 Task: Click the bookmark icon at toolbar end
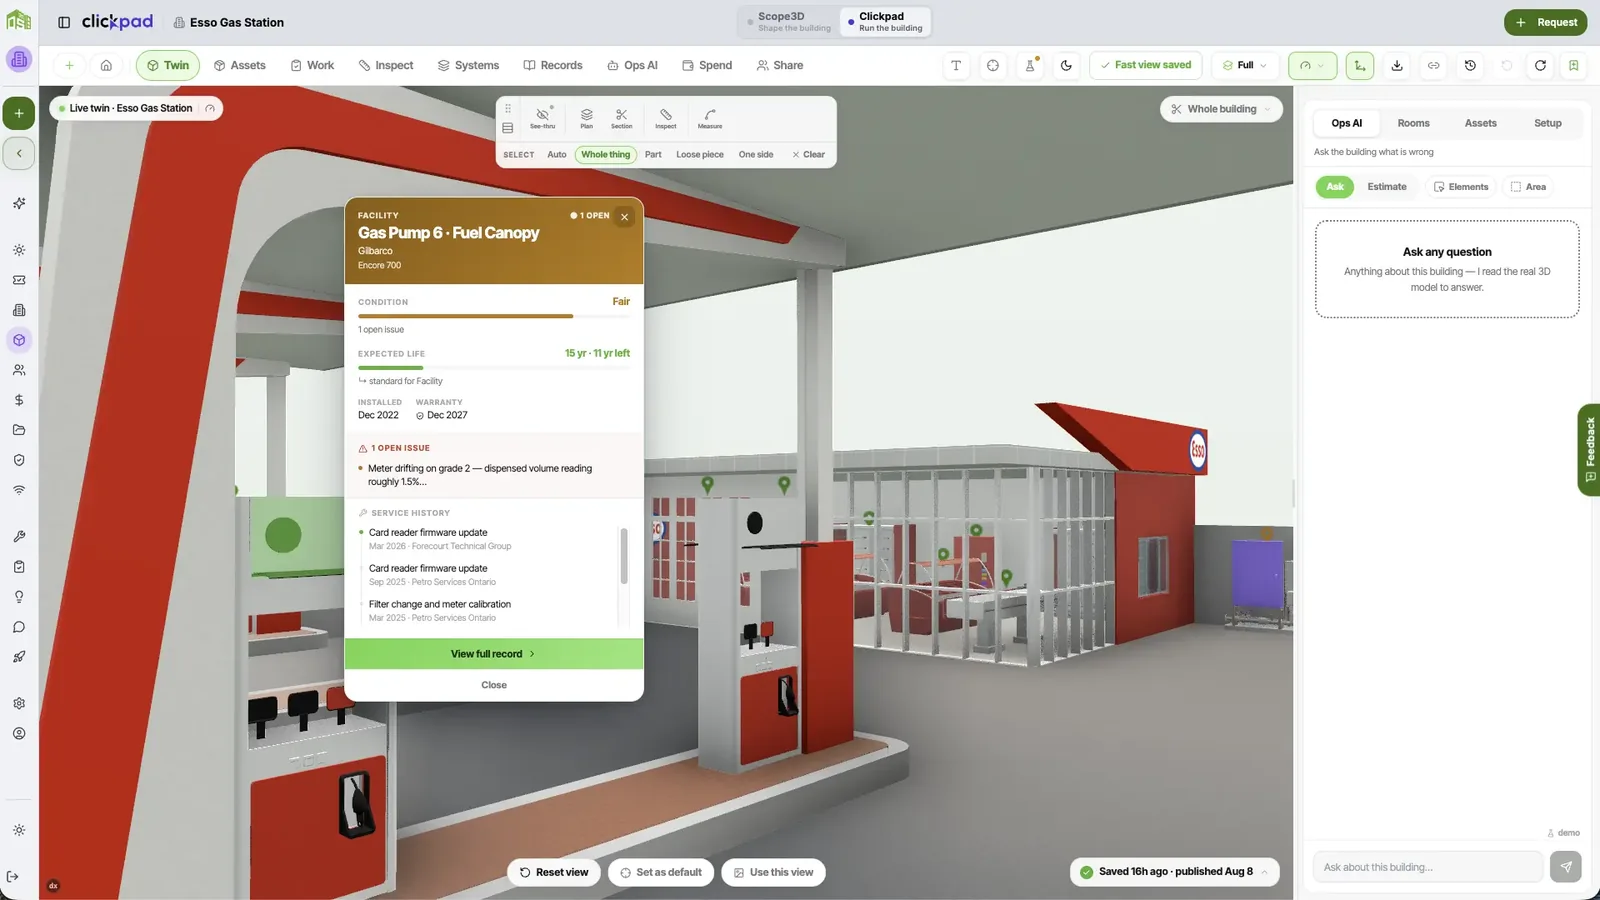(x=1574, y=65)
